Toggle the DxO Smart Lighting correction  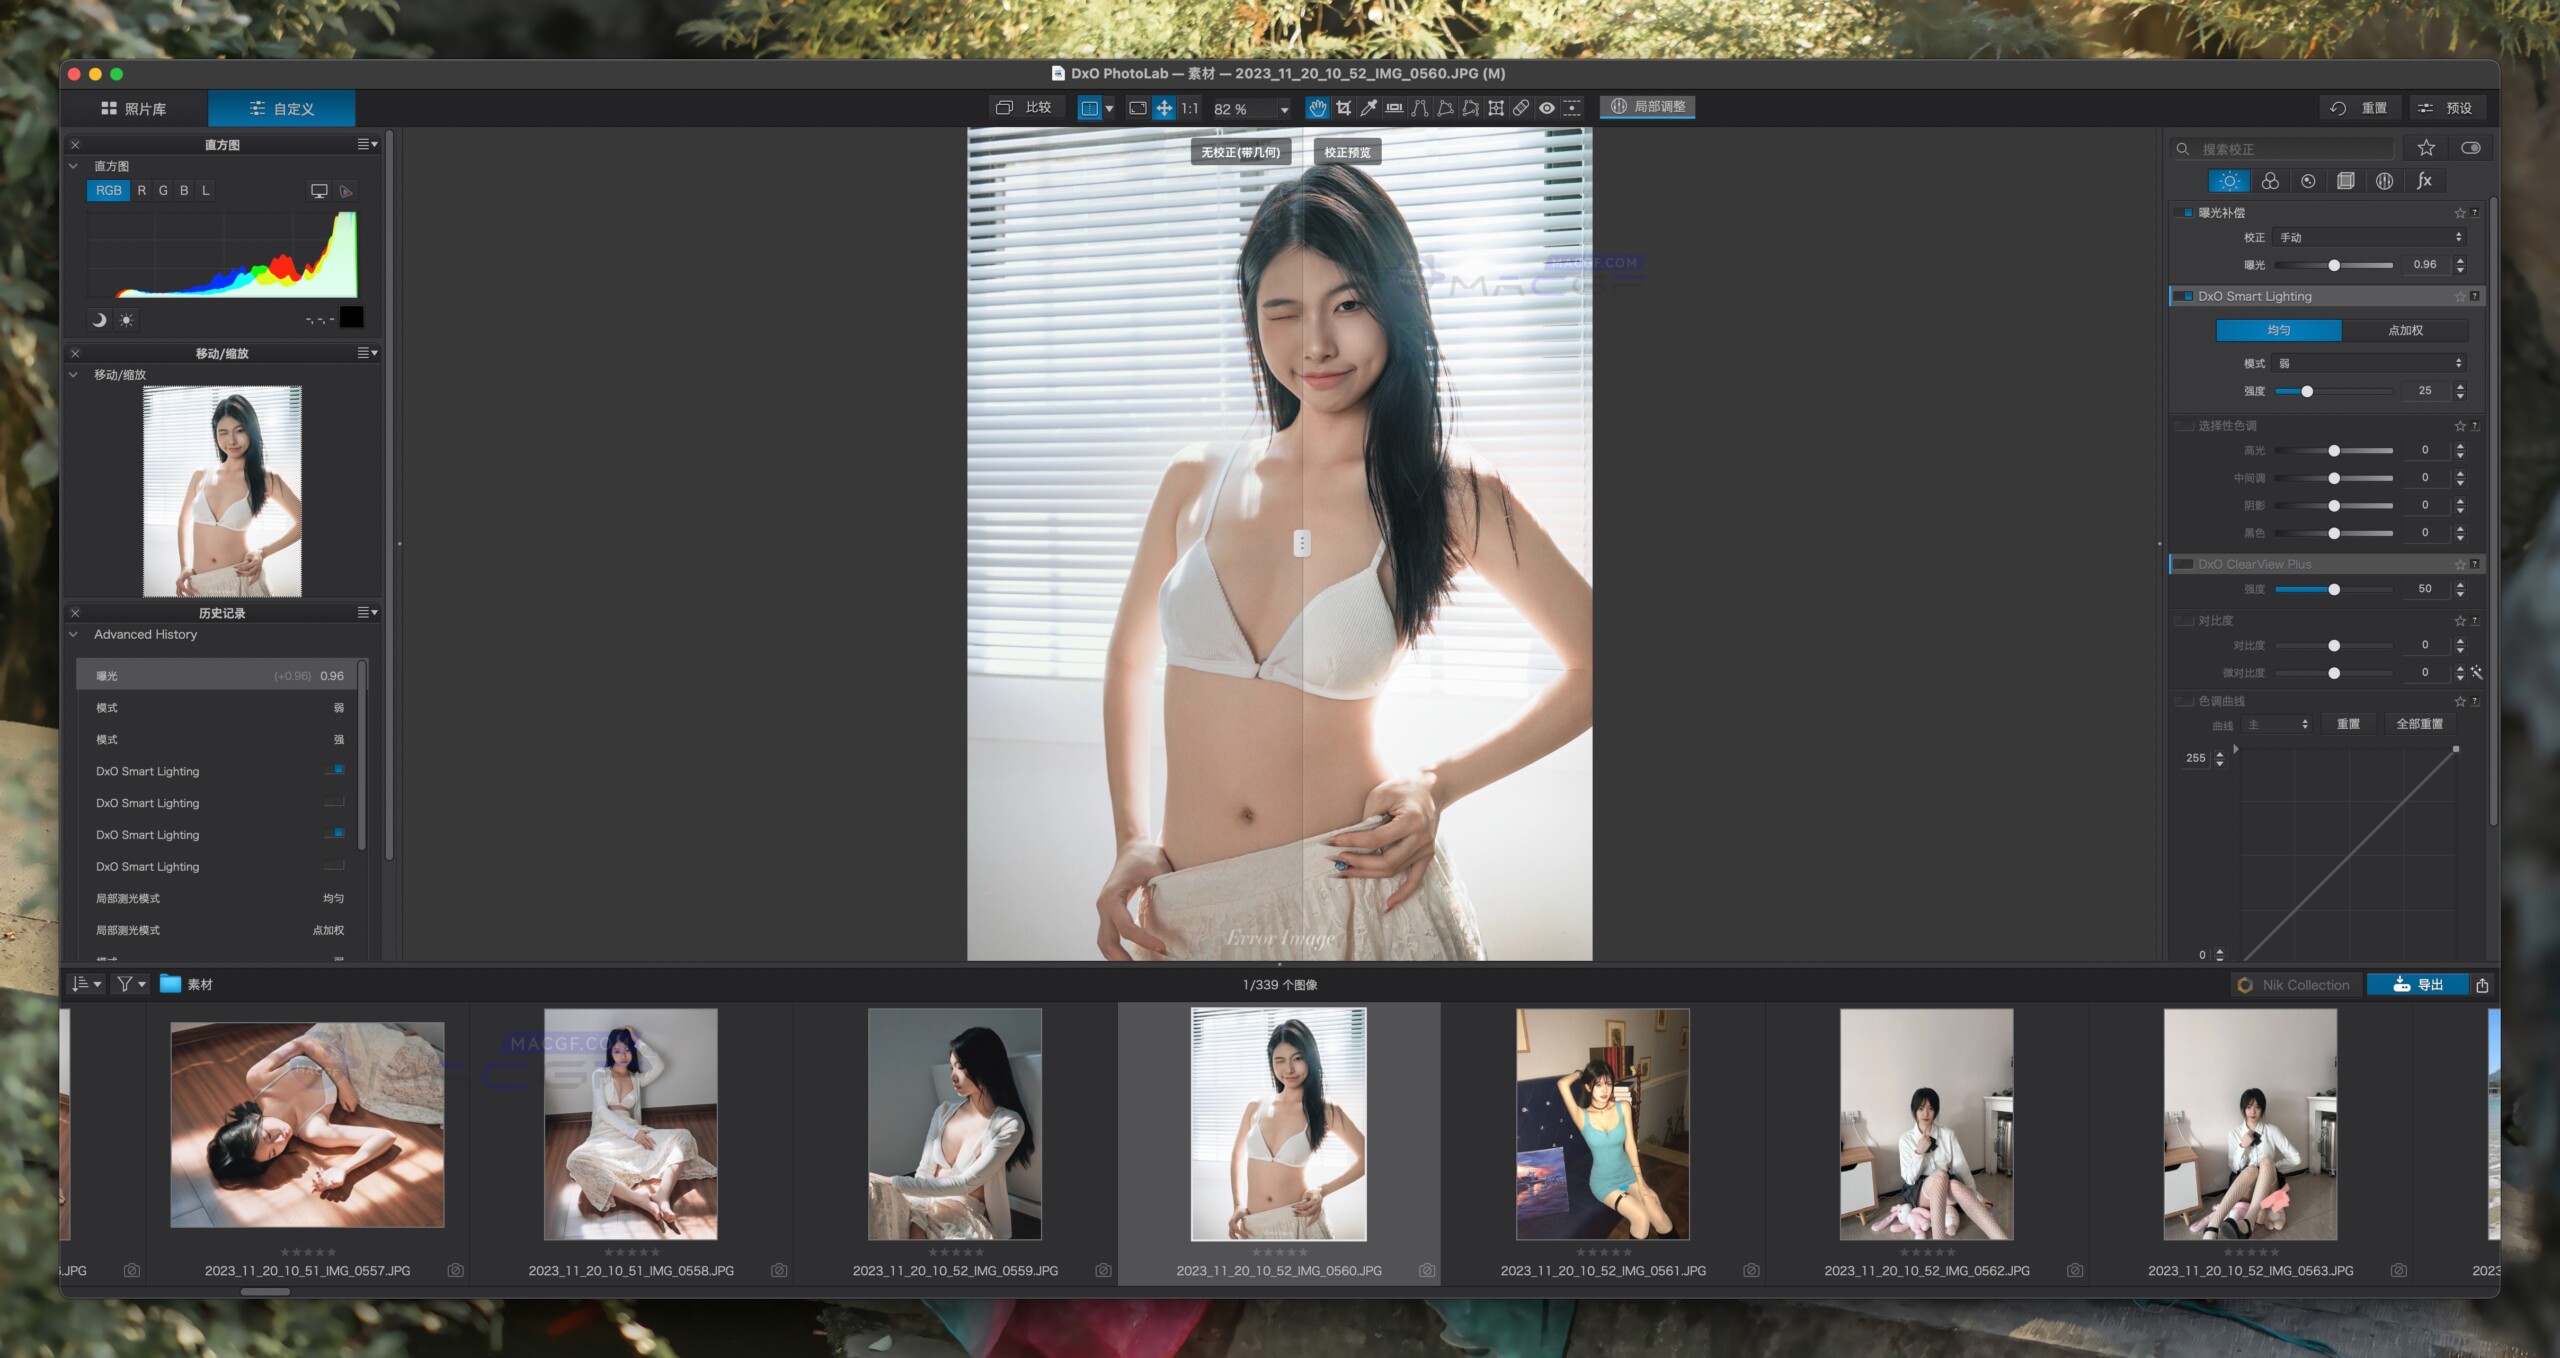point(2184,296)
